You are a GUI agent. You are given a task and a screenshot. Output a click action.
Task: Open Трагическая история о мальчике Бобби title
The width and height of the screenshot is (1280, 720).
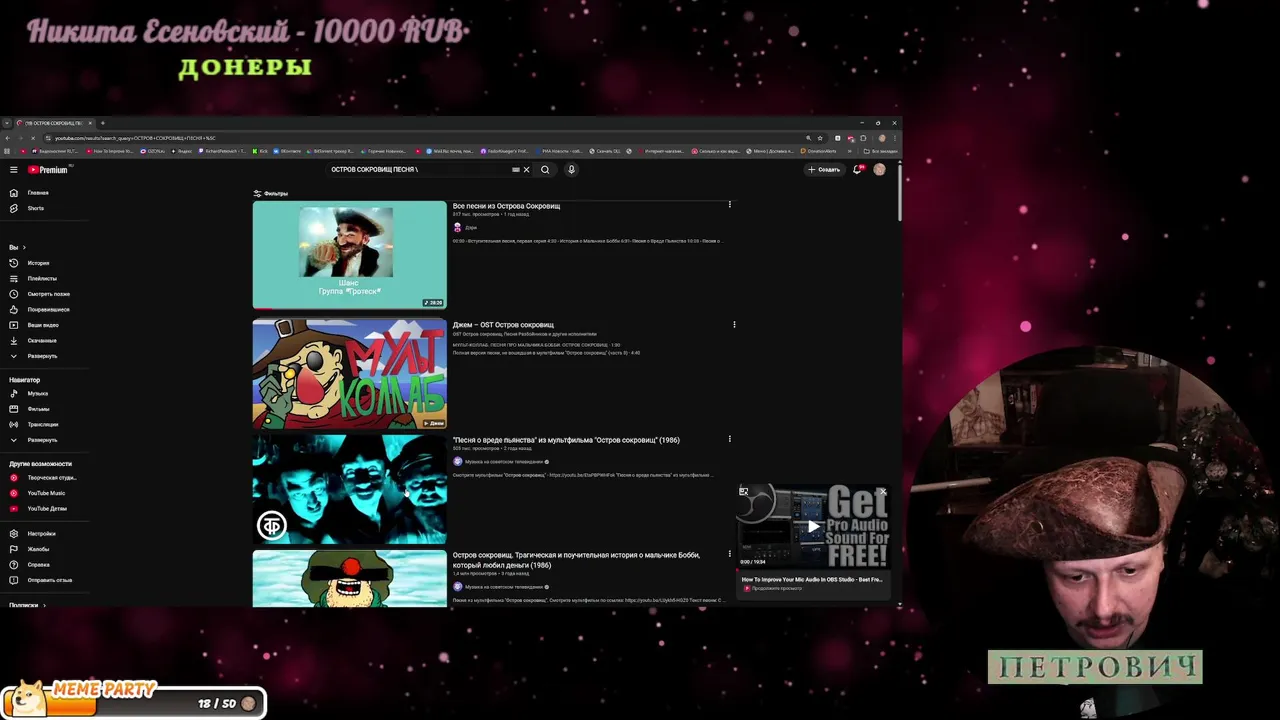point(576,560)
